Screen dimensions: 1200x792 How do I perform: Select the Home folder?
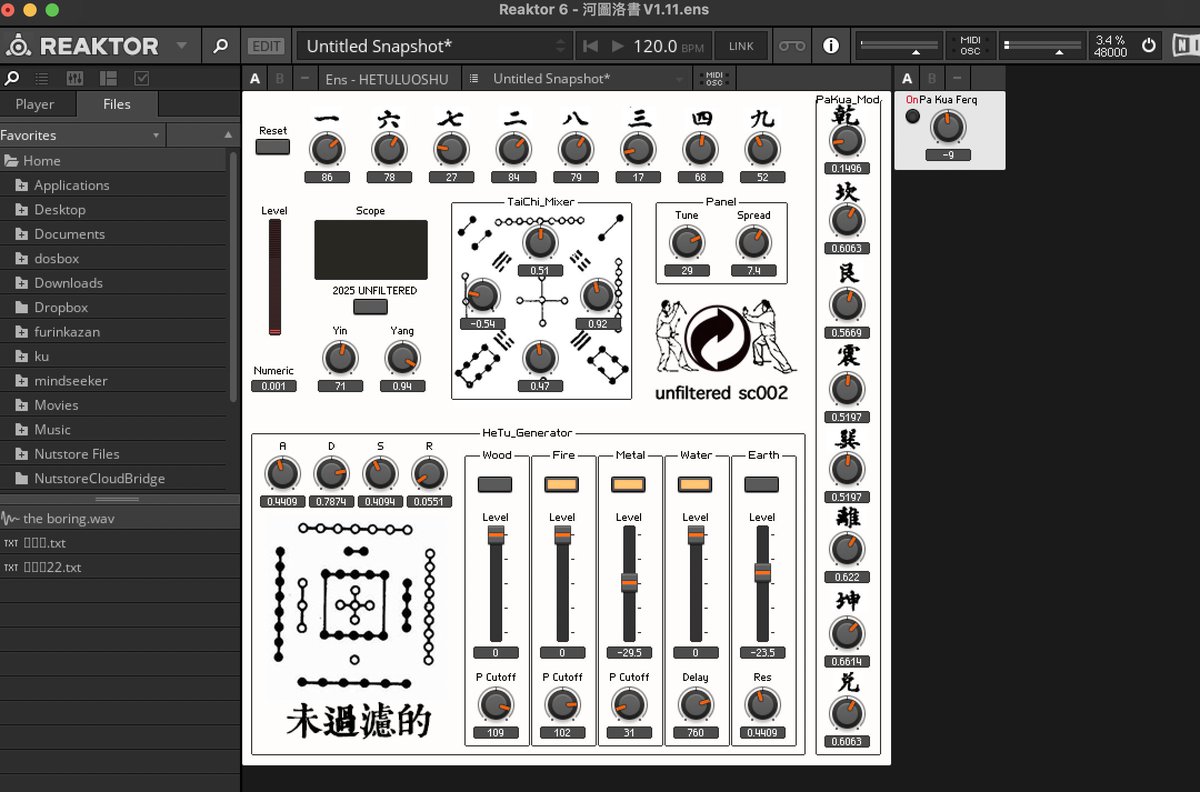click(x=115, y=160)
